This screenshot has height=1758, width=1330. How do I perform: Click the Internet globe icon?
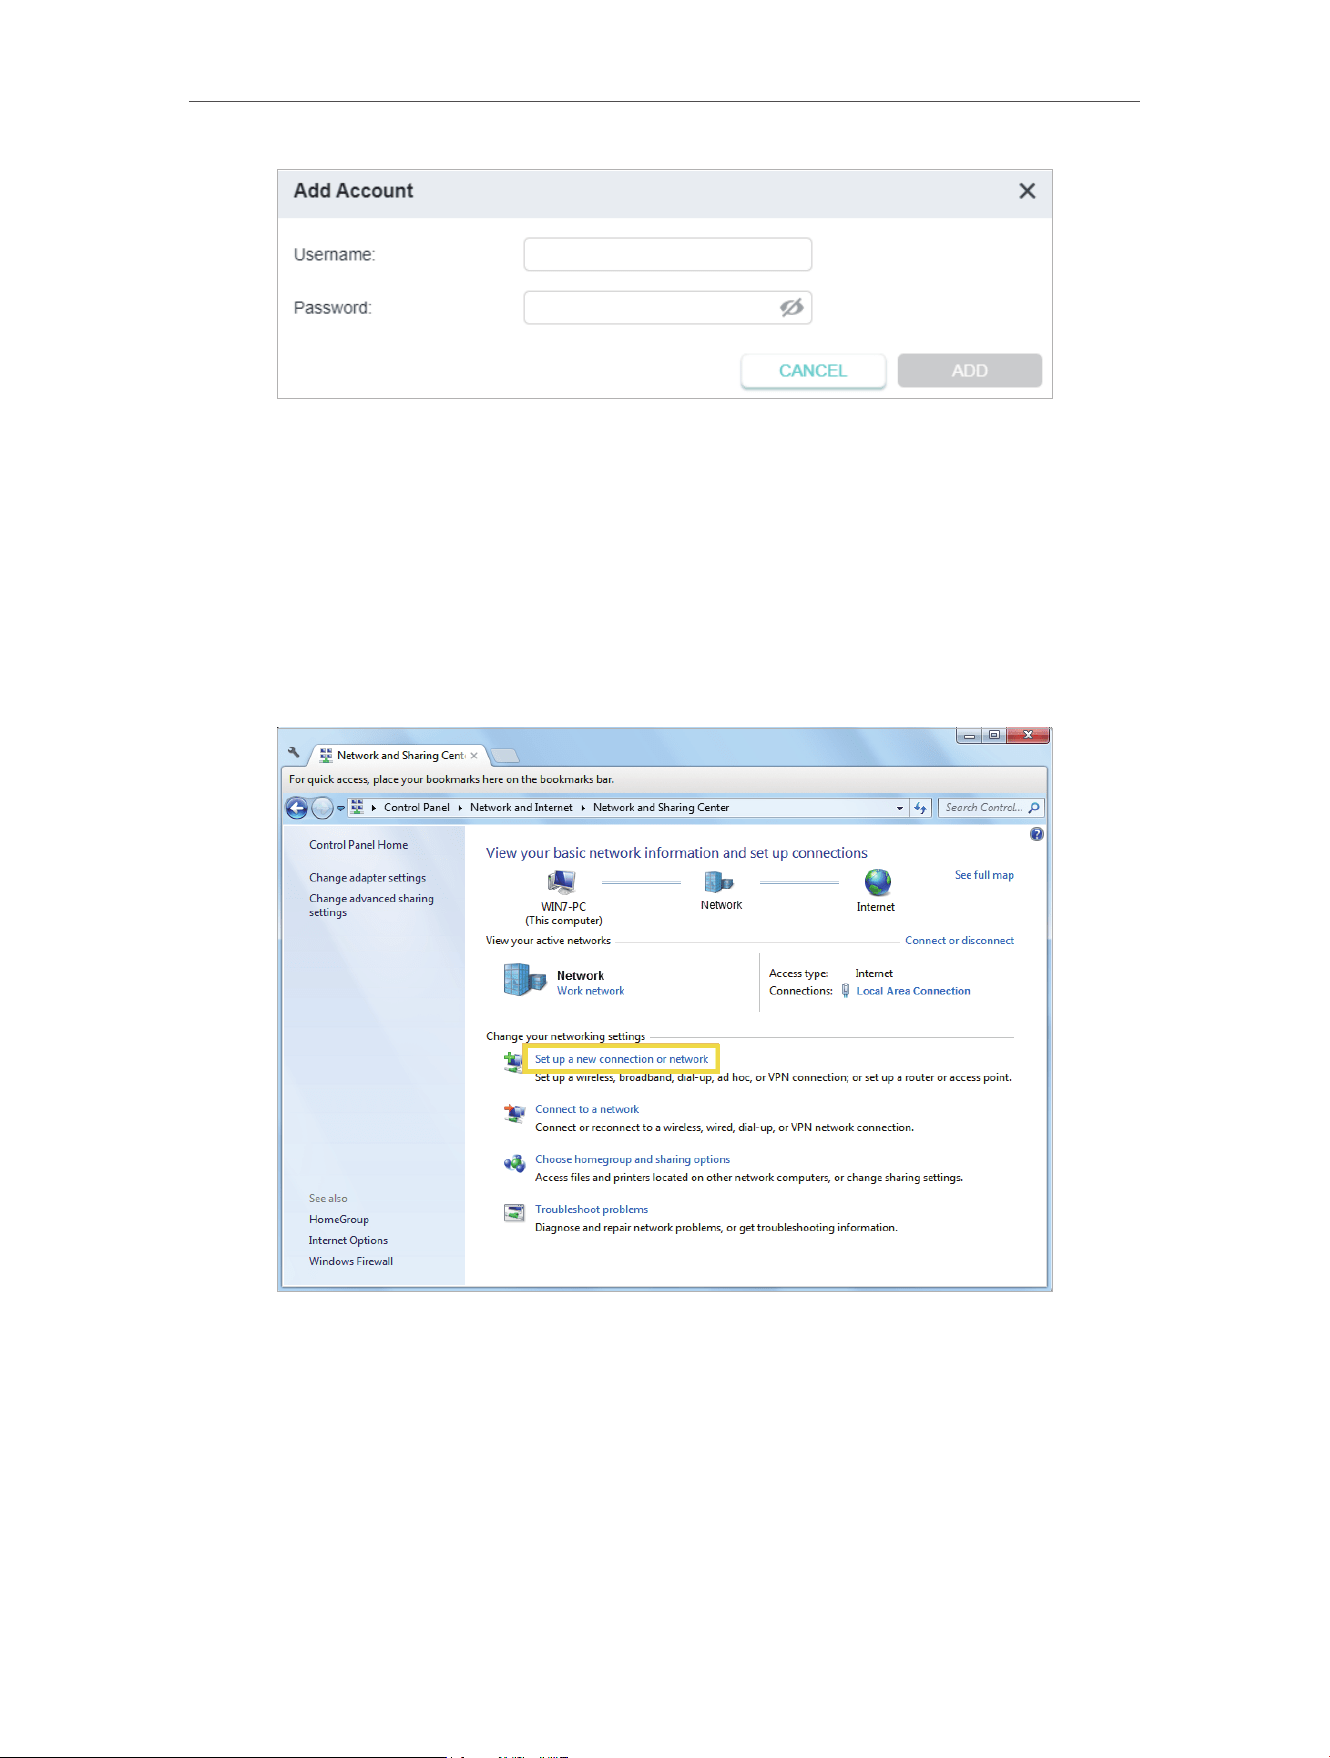click(x=877, y=883)
